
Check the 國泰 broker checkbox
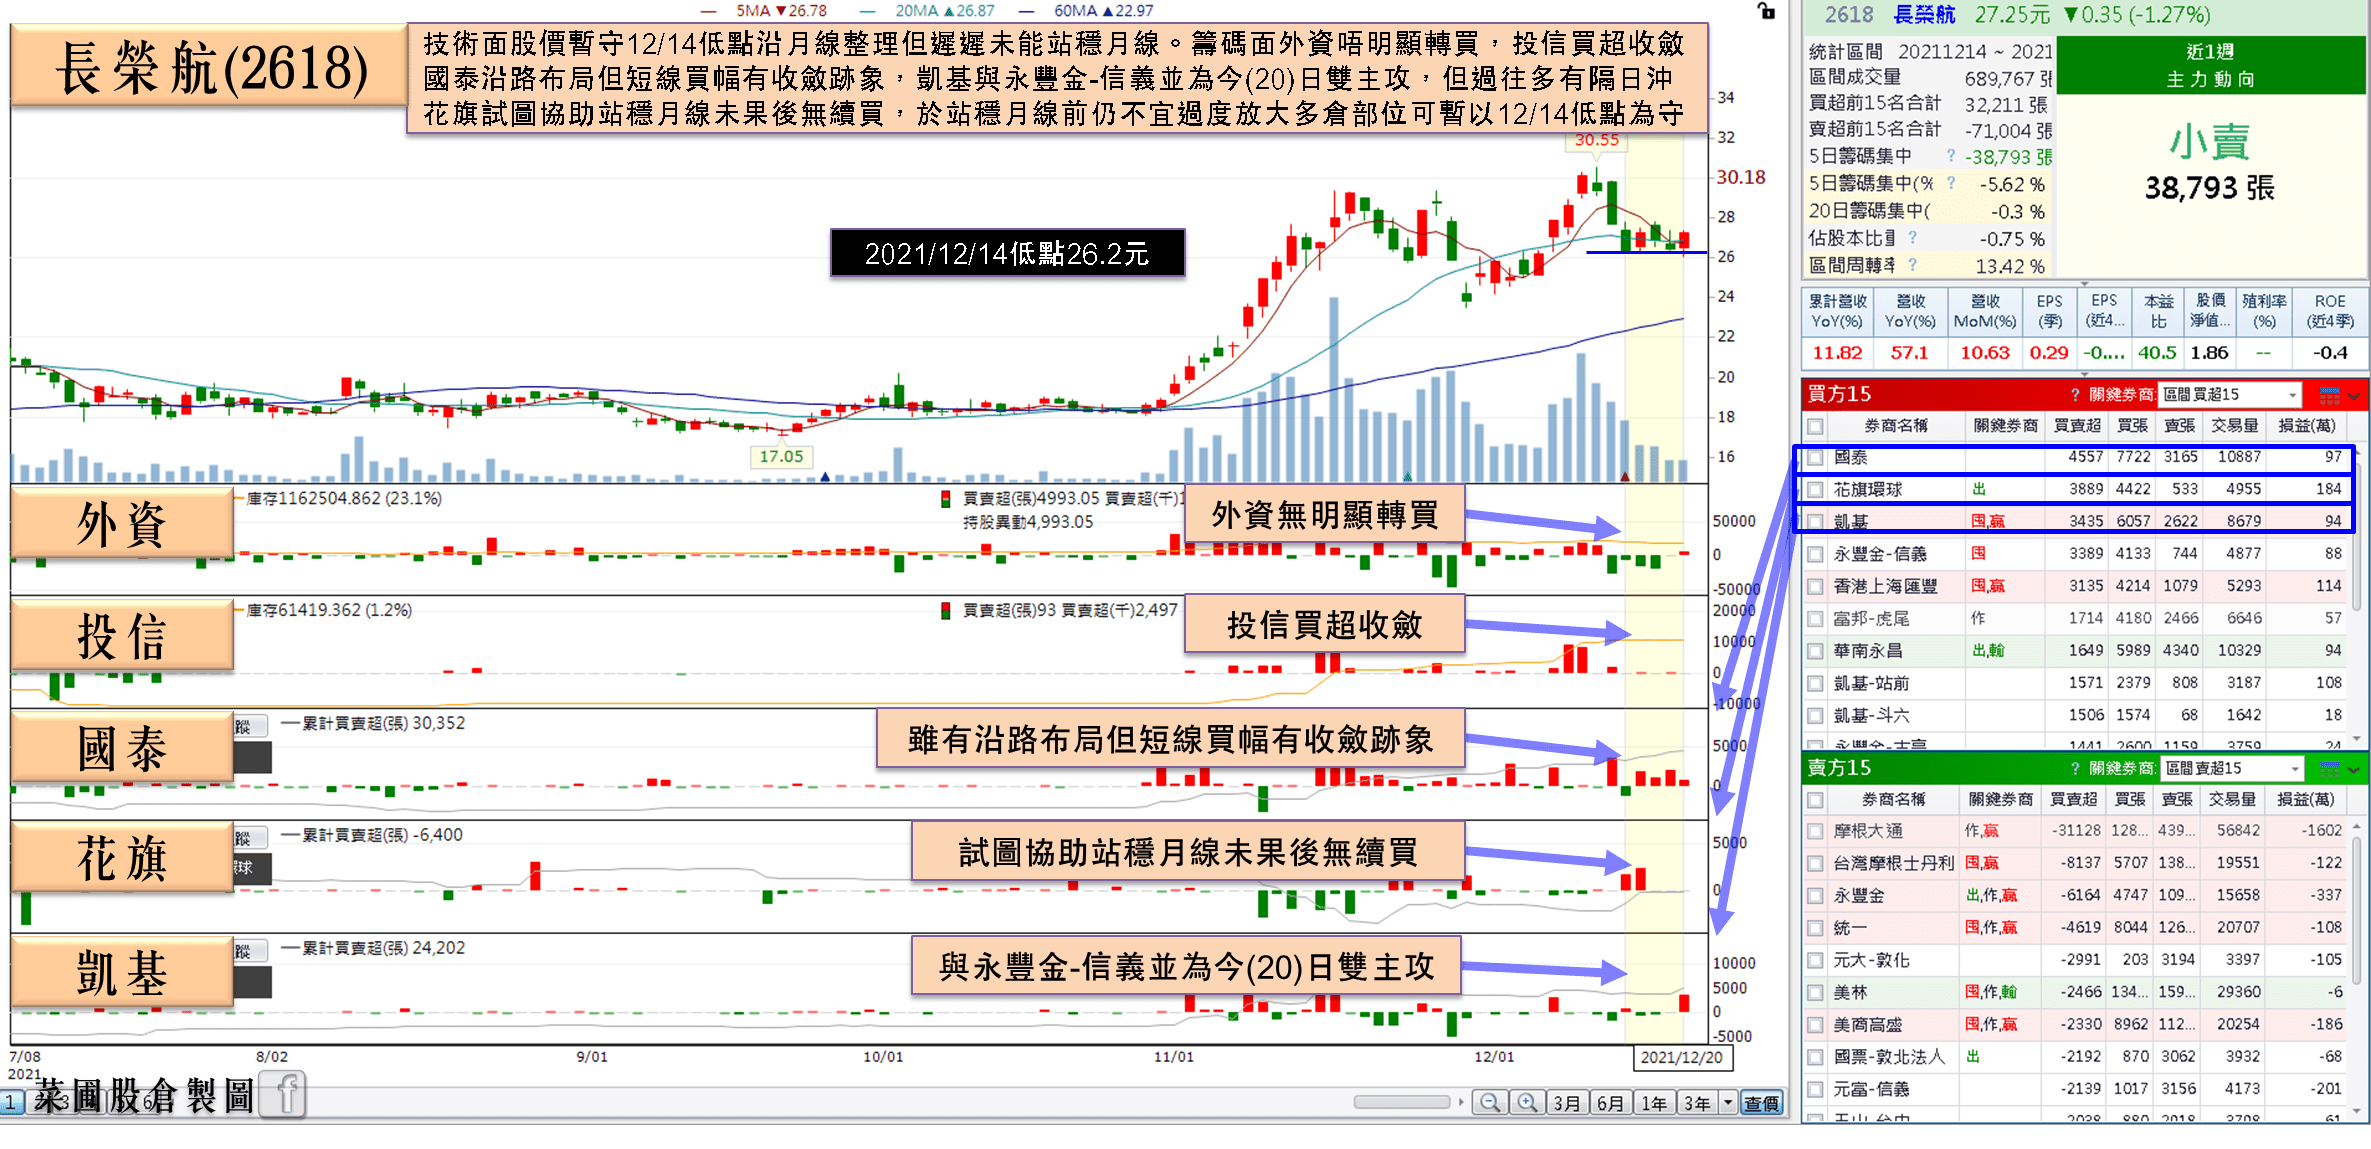point(1815,458)
